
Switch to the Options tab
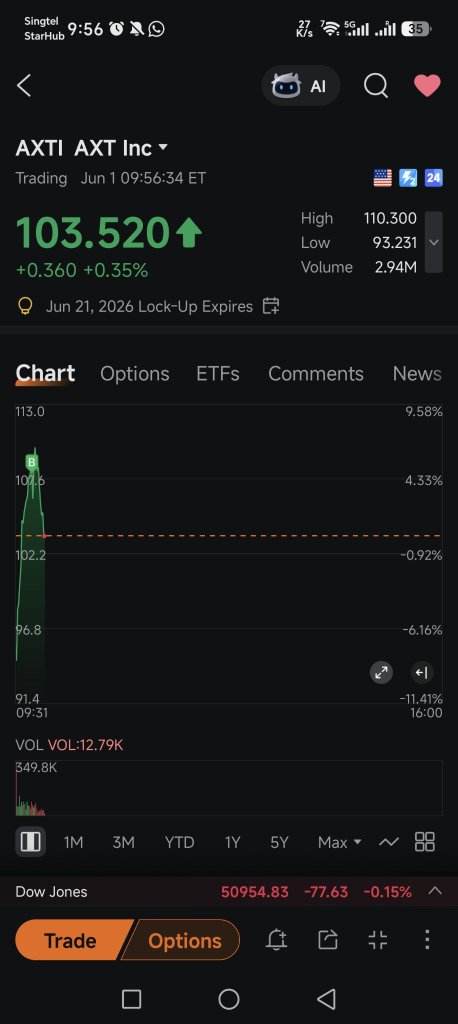[135, 374]
